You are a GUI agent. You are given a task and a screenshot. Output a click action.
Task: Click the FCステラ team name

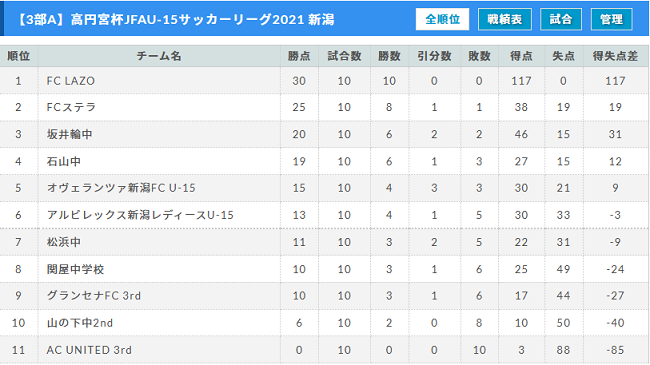pos(71,107)
